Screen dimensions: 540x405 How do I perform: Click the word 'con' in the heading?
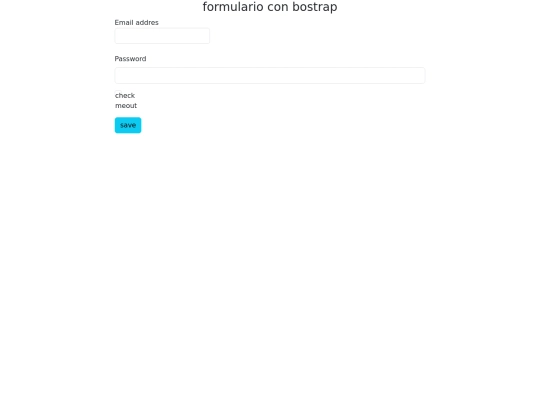point(278,7)
